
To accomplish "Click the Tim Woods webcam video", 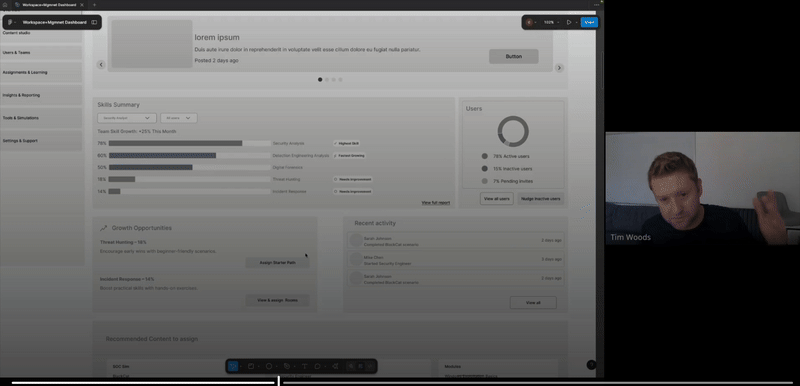I will coord(703,188).
